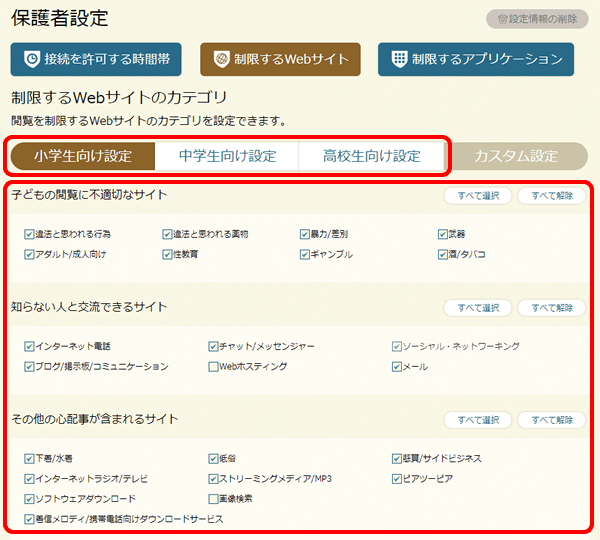Image resolution: width=600 pixels, height=540 pixels.
Task: Toggle the メール checkbox
Action: 397,367
